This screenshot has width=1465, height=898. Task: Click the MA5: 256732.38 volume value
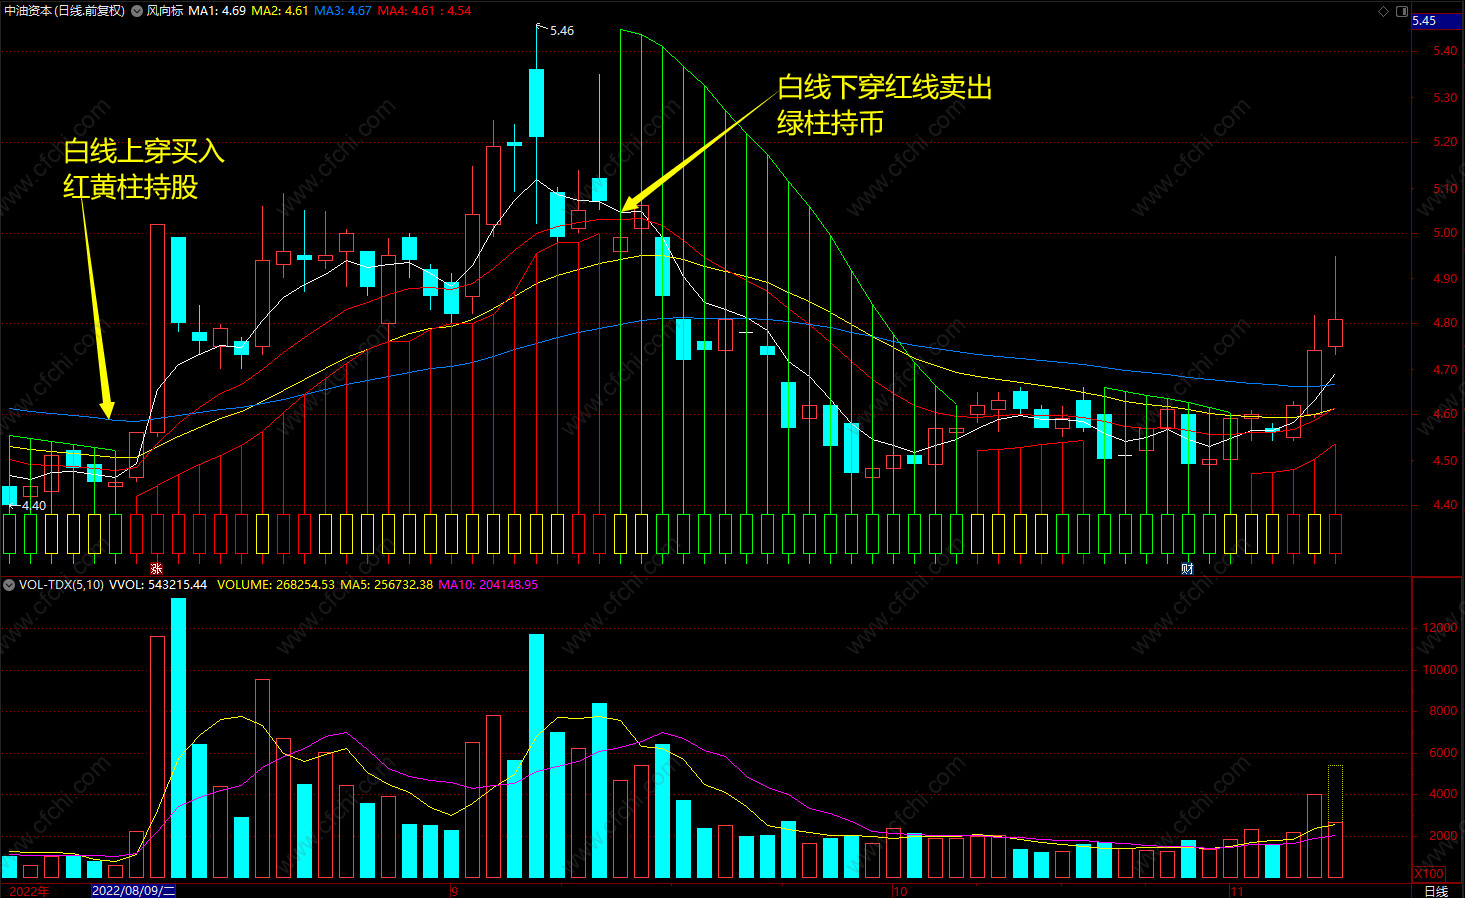click(x=387, y=585)
